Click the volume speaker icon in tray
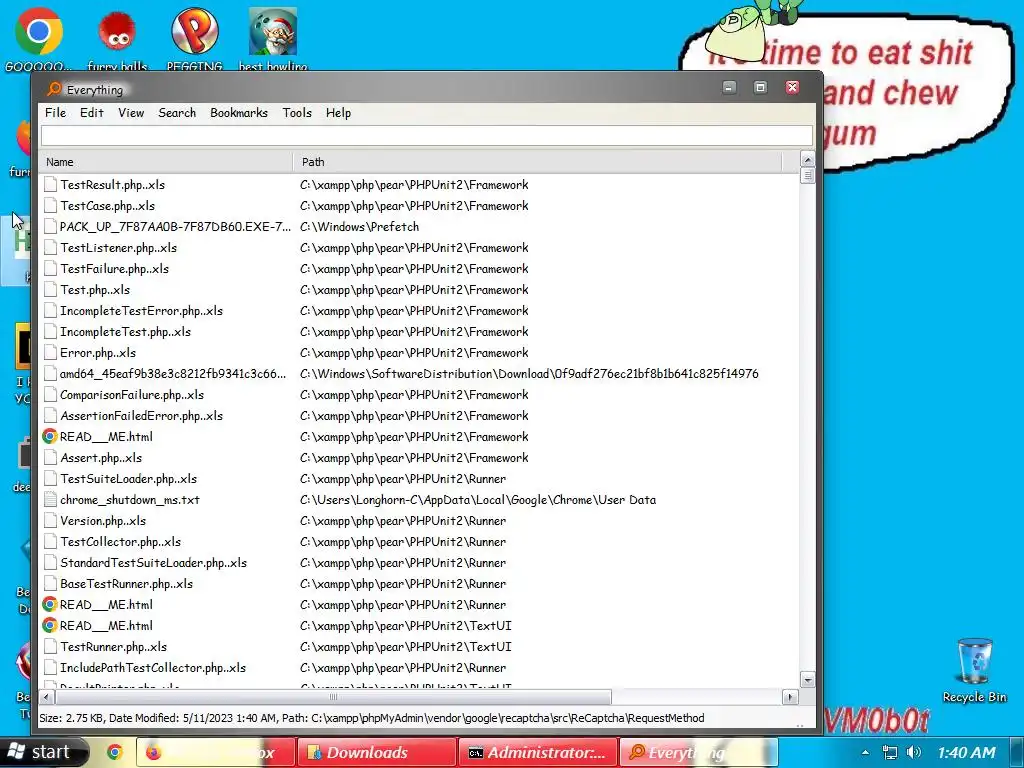 click(x=914, y=752)
